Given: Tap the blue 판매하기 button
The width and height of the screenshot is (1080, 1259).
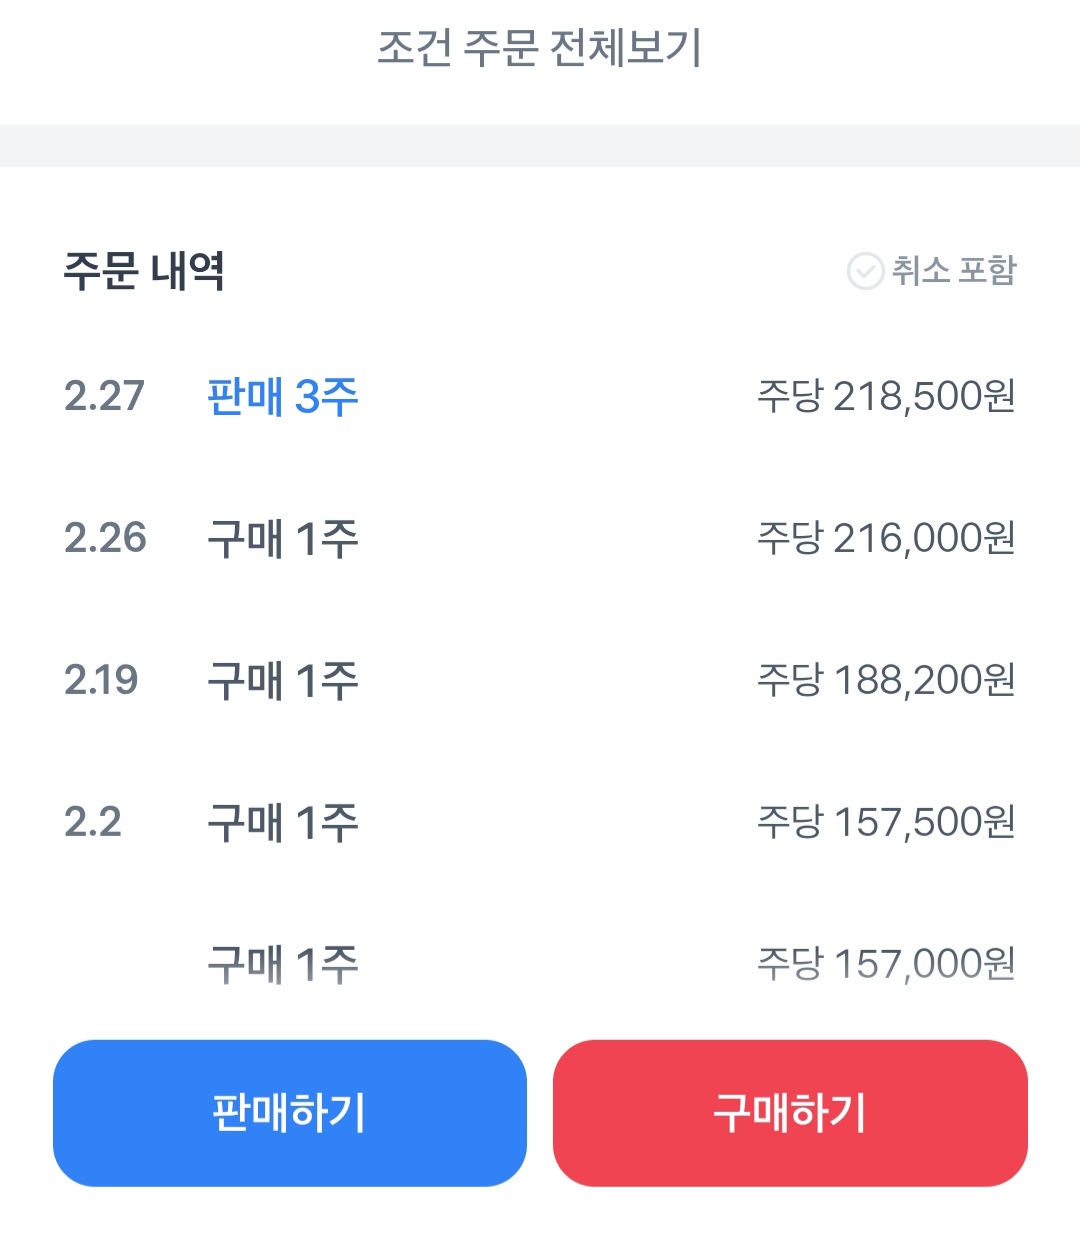Looking at the screenshot, I should click(x=290, y=1113).
